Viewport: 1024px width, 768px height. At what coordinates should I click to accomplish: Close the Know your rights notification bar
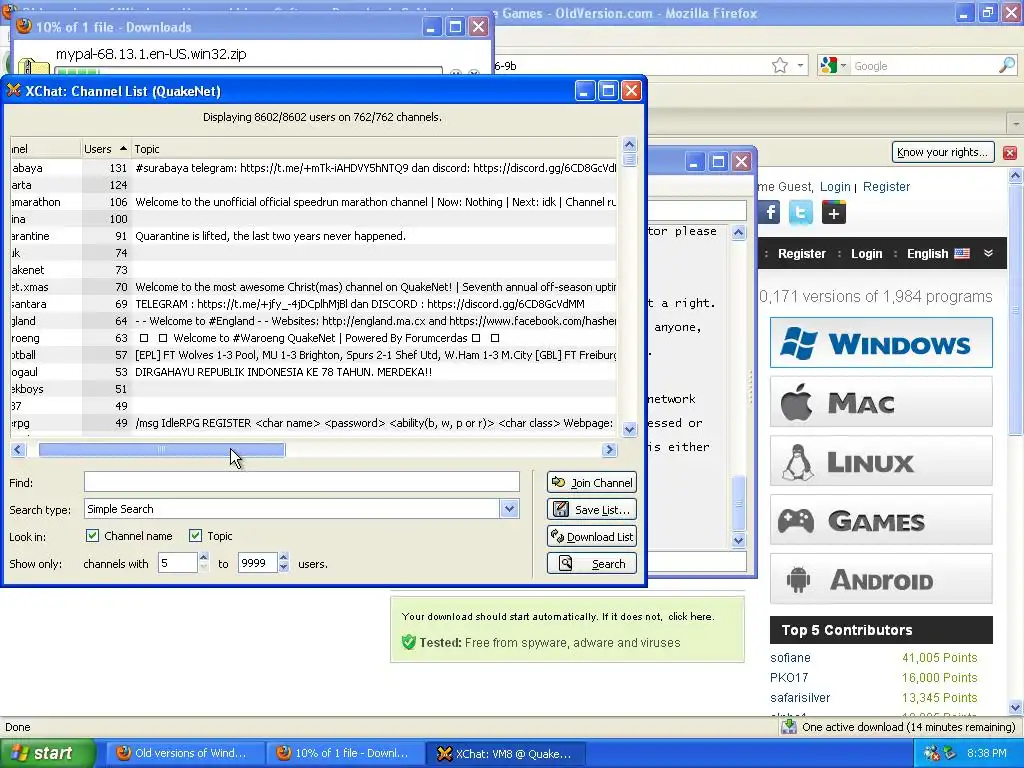coord(1010,153)
